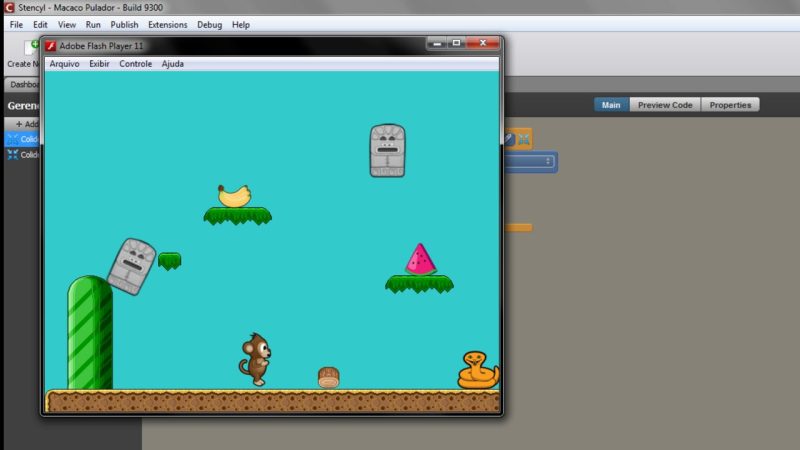Click the watermelon slice pickup
800x450 pixels.
tap(420, 259)
